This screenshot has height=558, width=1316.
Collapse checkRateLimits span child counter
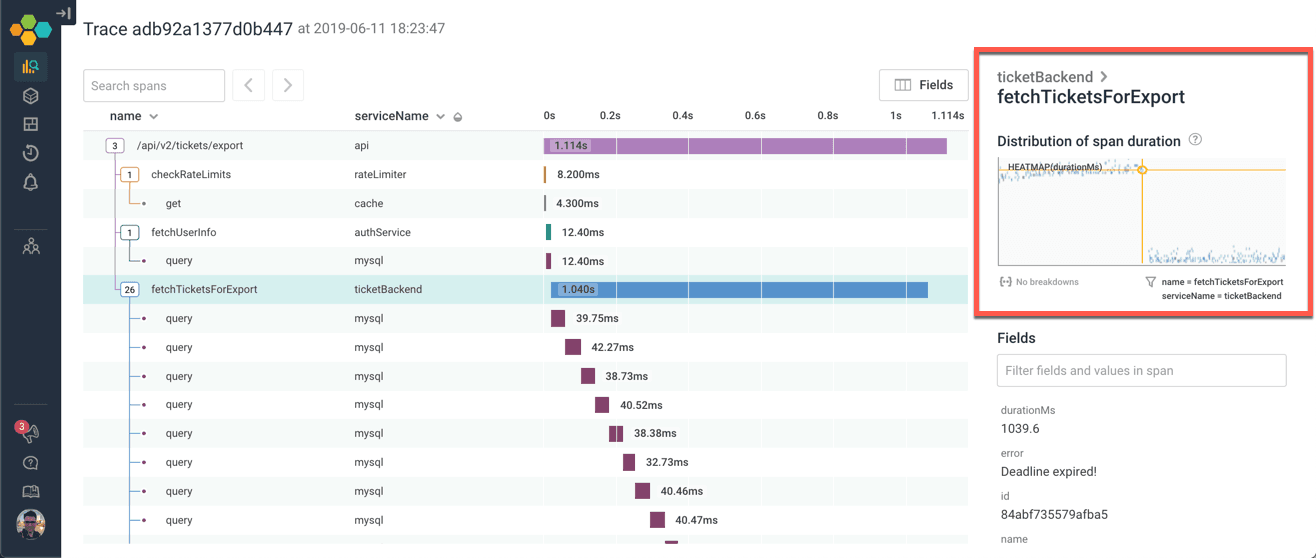pyautogui.click(x=129, y=175)
